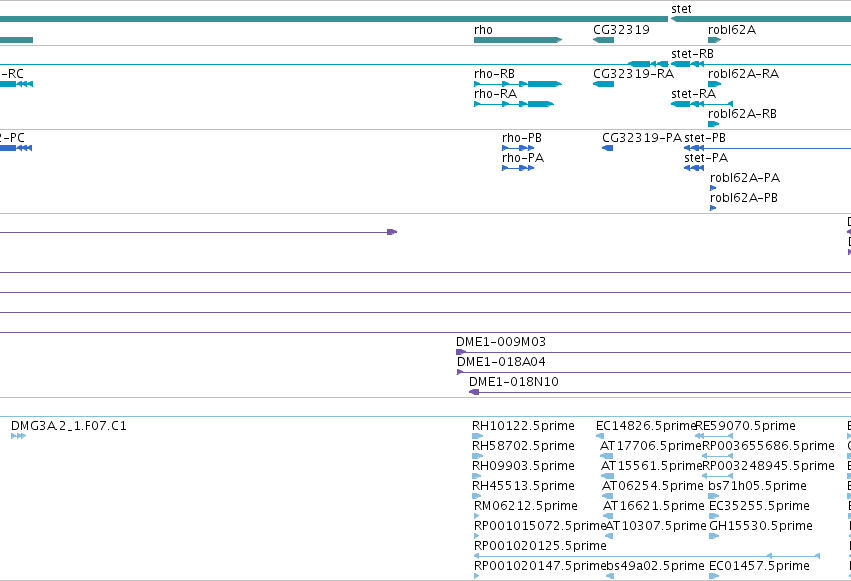Click the DMG3A.2_1.F07.C1 feature
Viewport: 851px width, 581px height.
tap(18, 436)
